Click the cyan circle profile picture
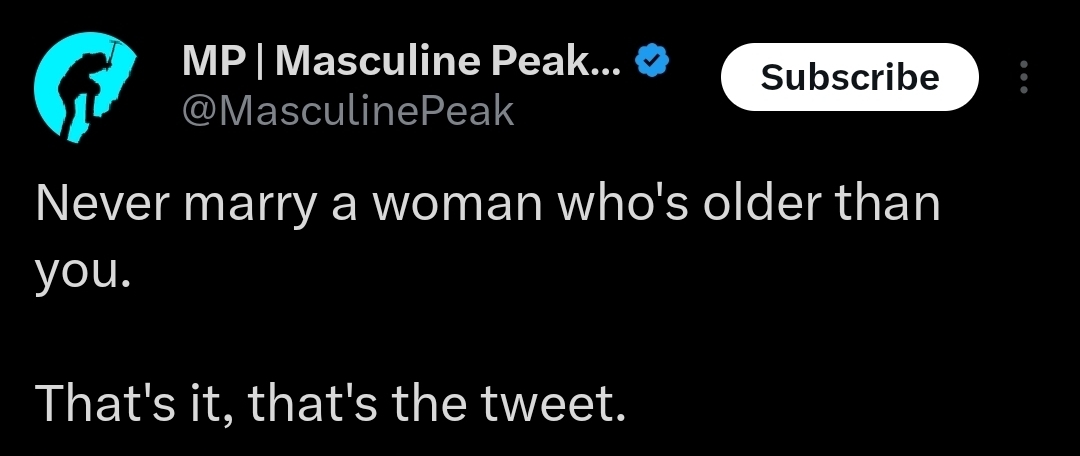This screenshot has height=456, width=1080. click(85, 88)
